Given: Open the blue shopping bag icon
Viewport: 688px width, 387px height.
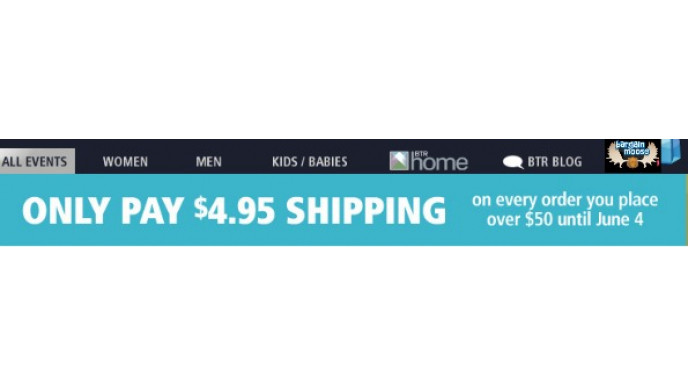Looking at the screenshot, I should (x=671, y=152).
